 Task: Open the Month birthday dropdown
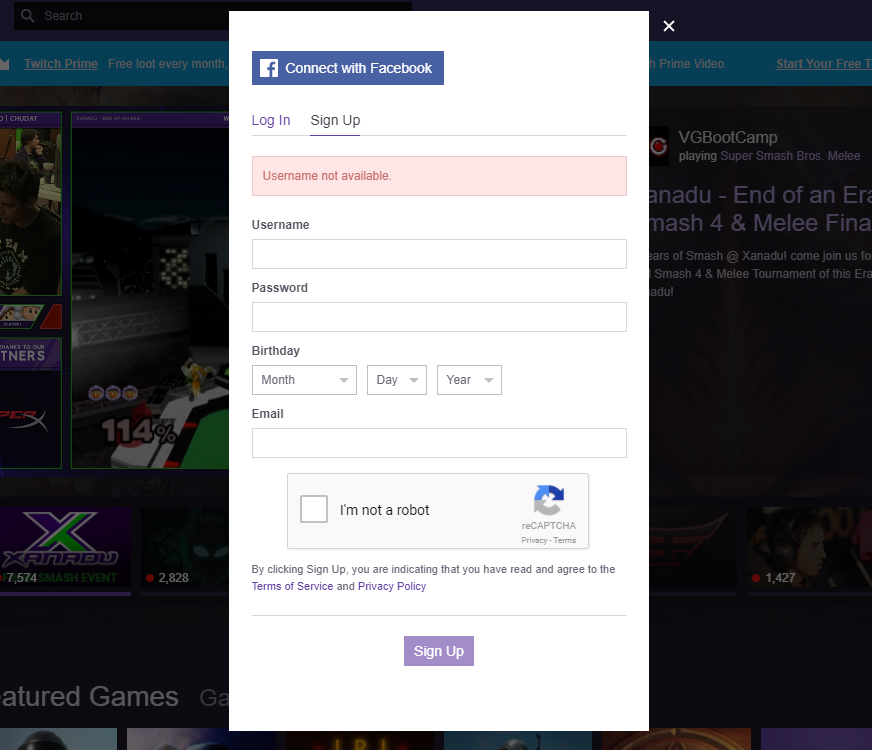(x=304, y=380)
